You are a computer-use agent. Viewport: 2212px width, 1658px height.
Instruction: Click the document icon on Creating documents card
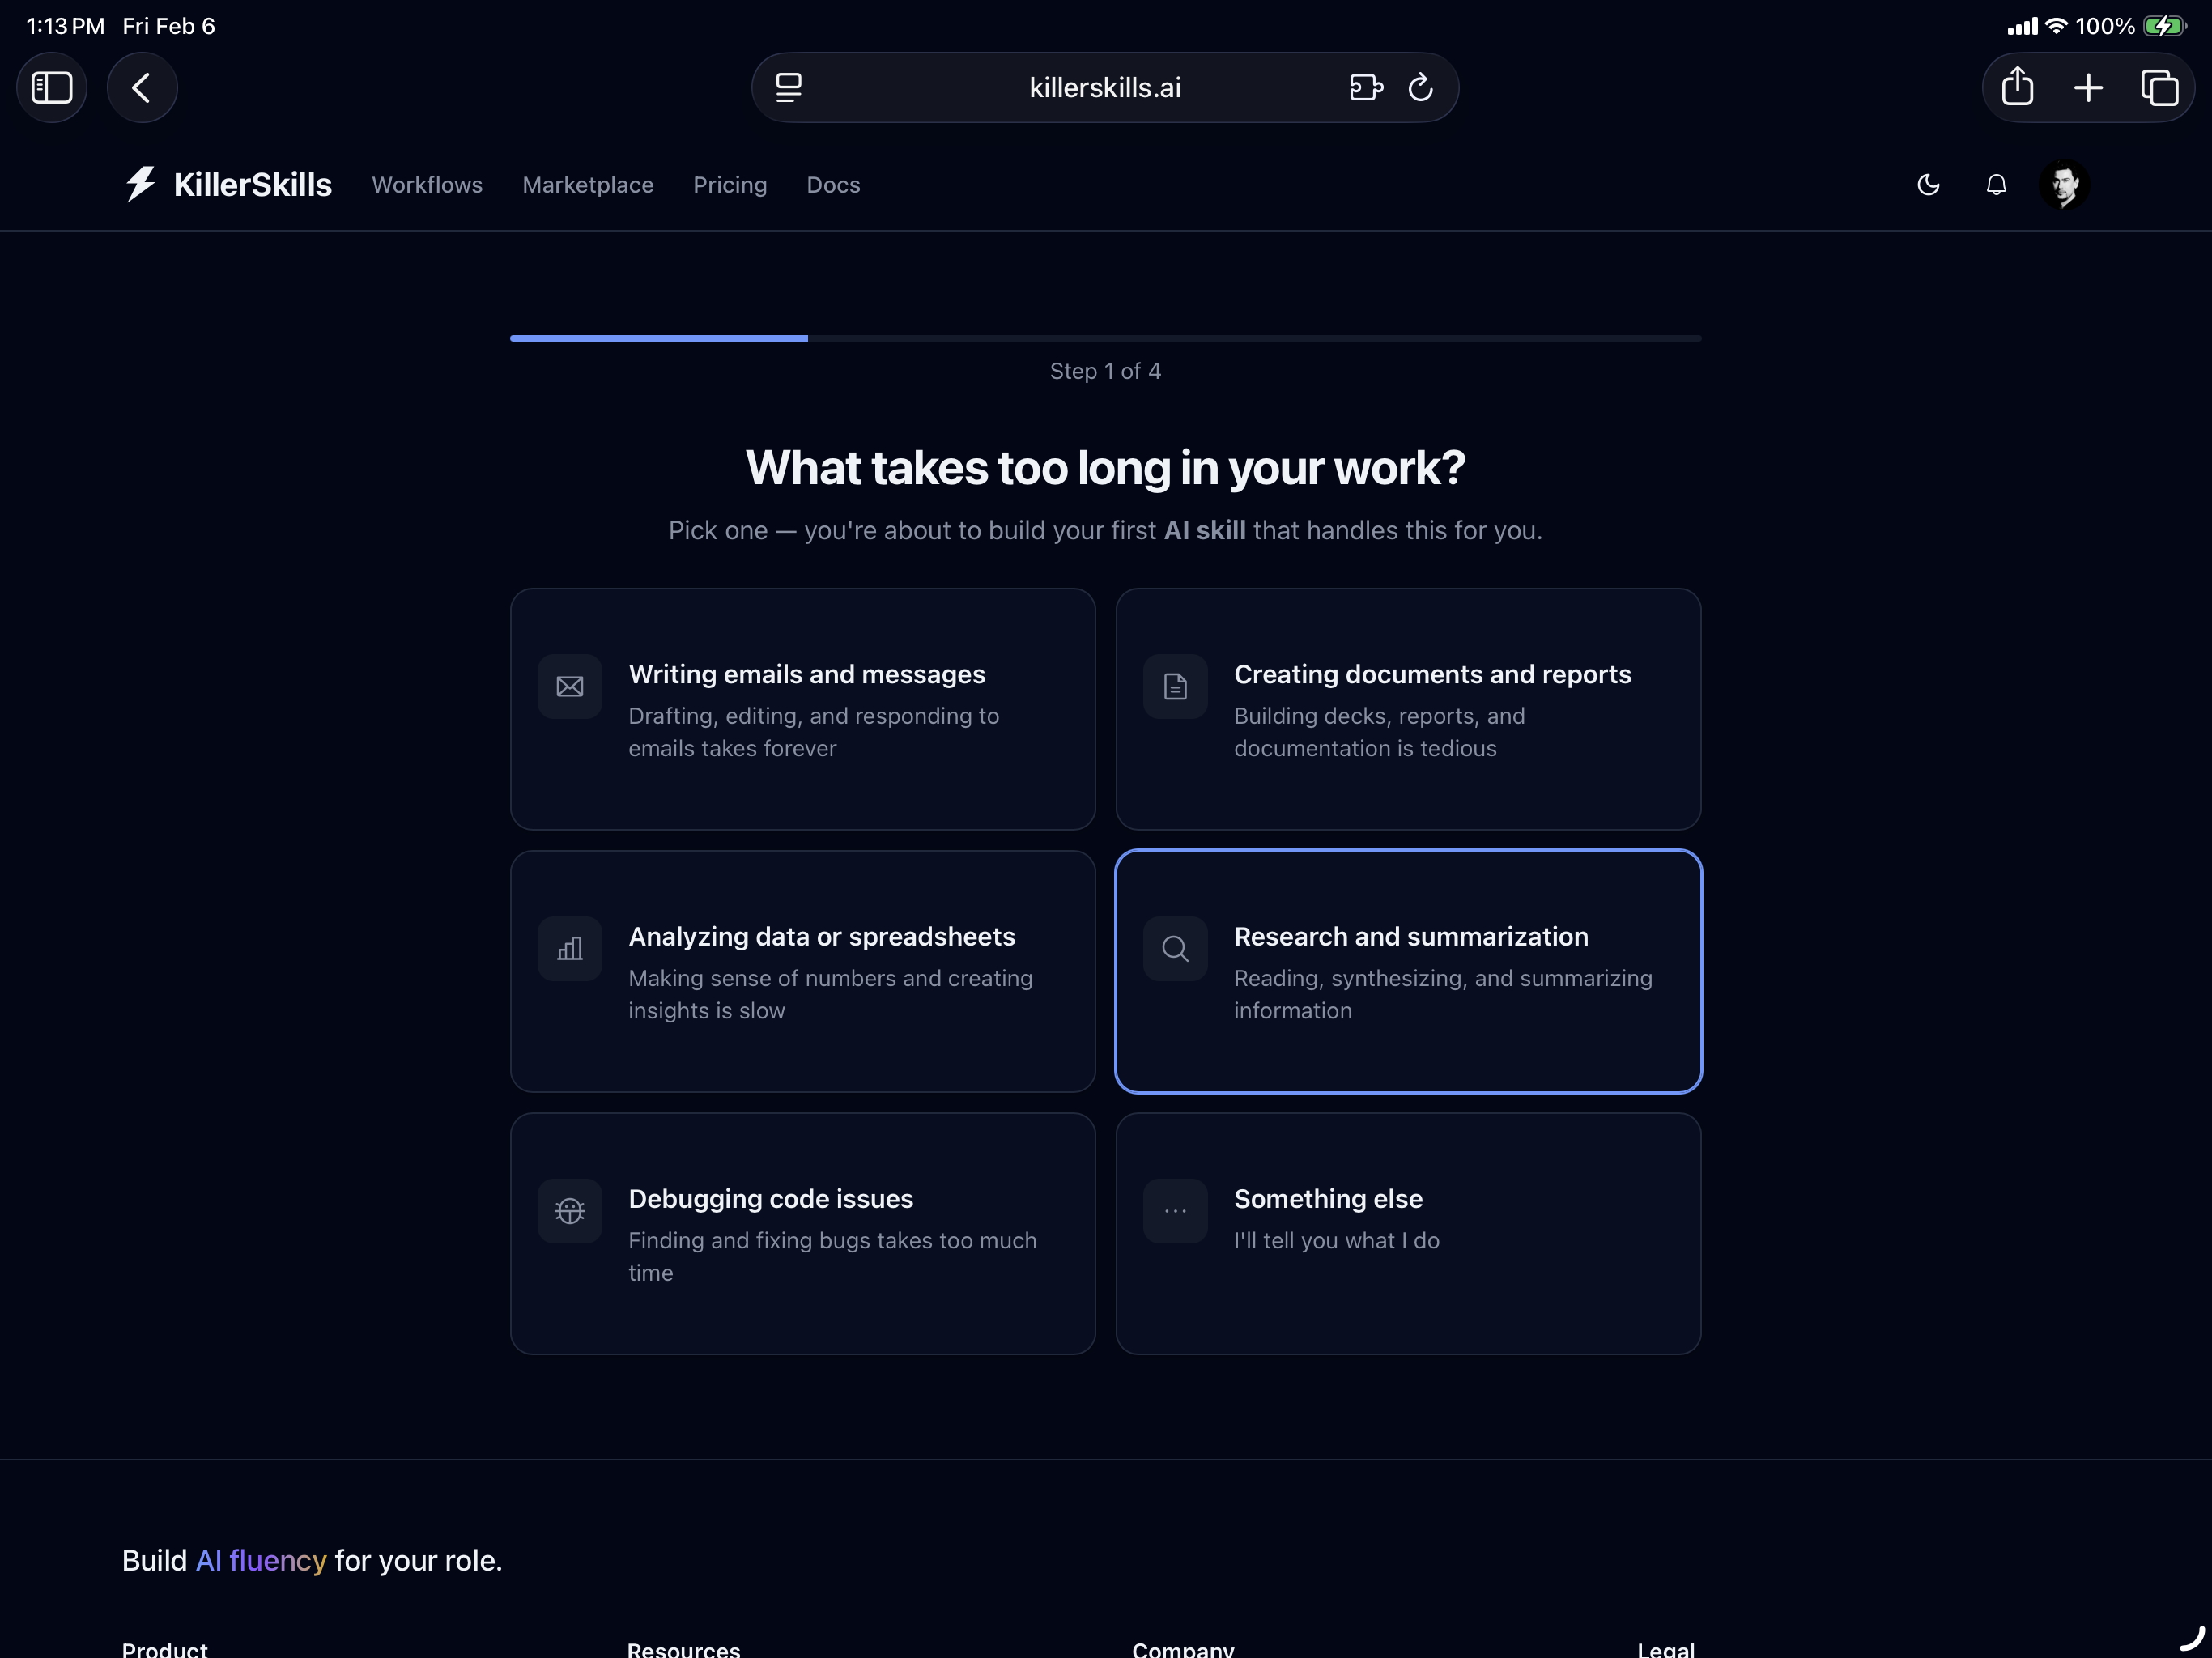point(1175,686)
